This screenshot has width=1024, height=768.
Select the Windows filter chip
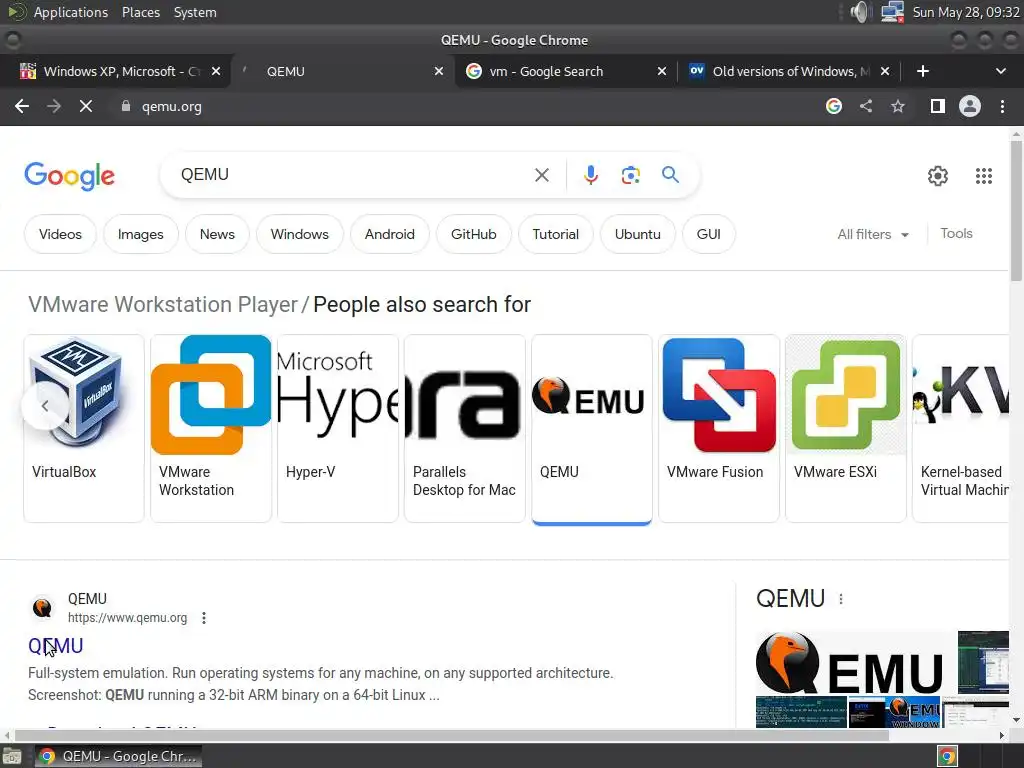[x=300, y=234]
